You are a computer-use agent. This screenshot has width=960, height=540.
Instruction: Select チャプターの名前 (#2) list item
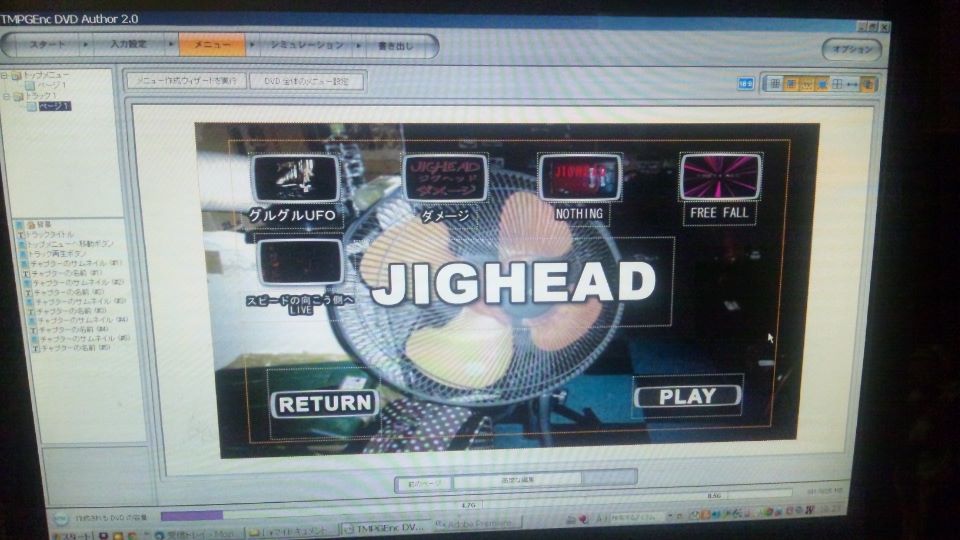tap(69, 292)
